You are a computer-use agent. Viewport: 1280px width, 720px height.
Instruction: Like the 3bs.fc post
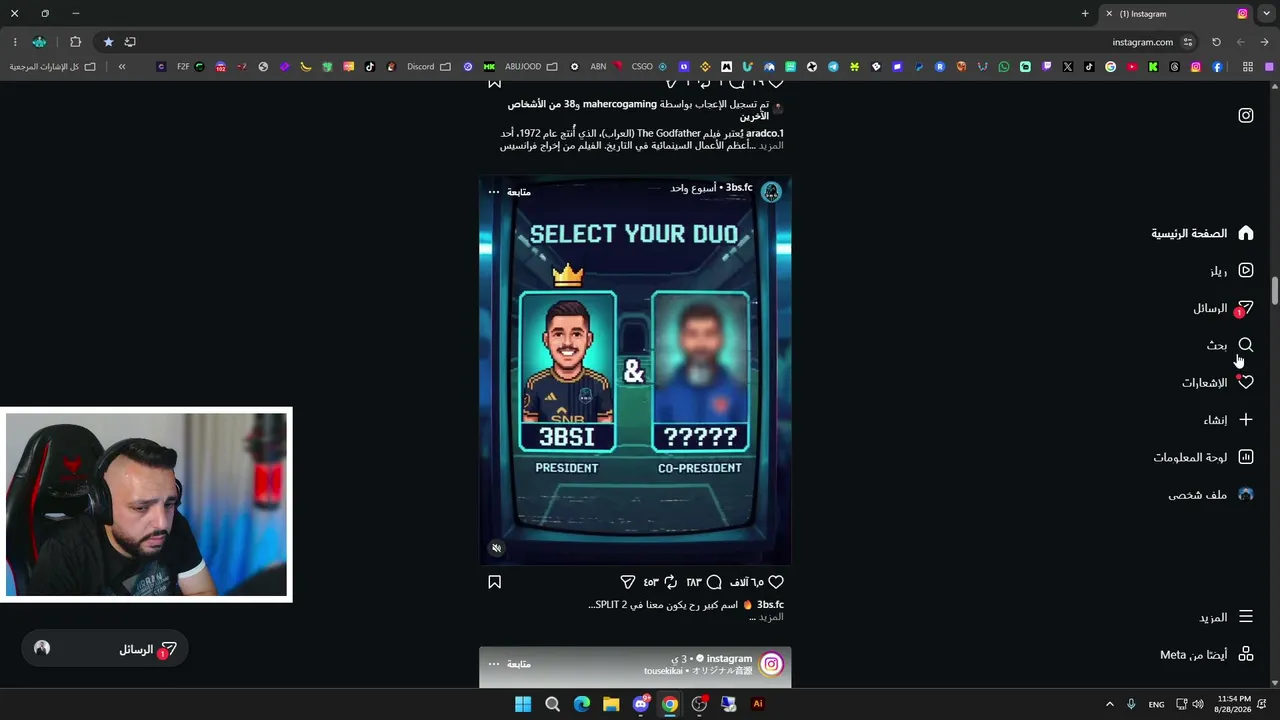(776, 582)
